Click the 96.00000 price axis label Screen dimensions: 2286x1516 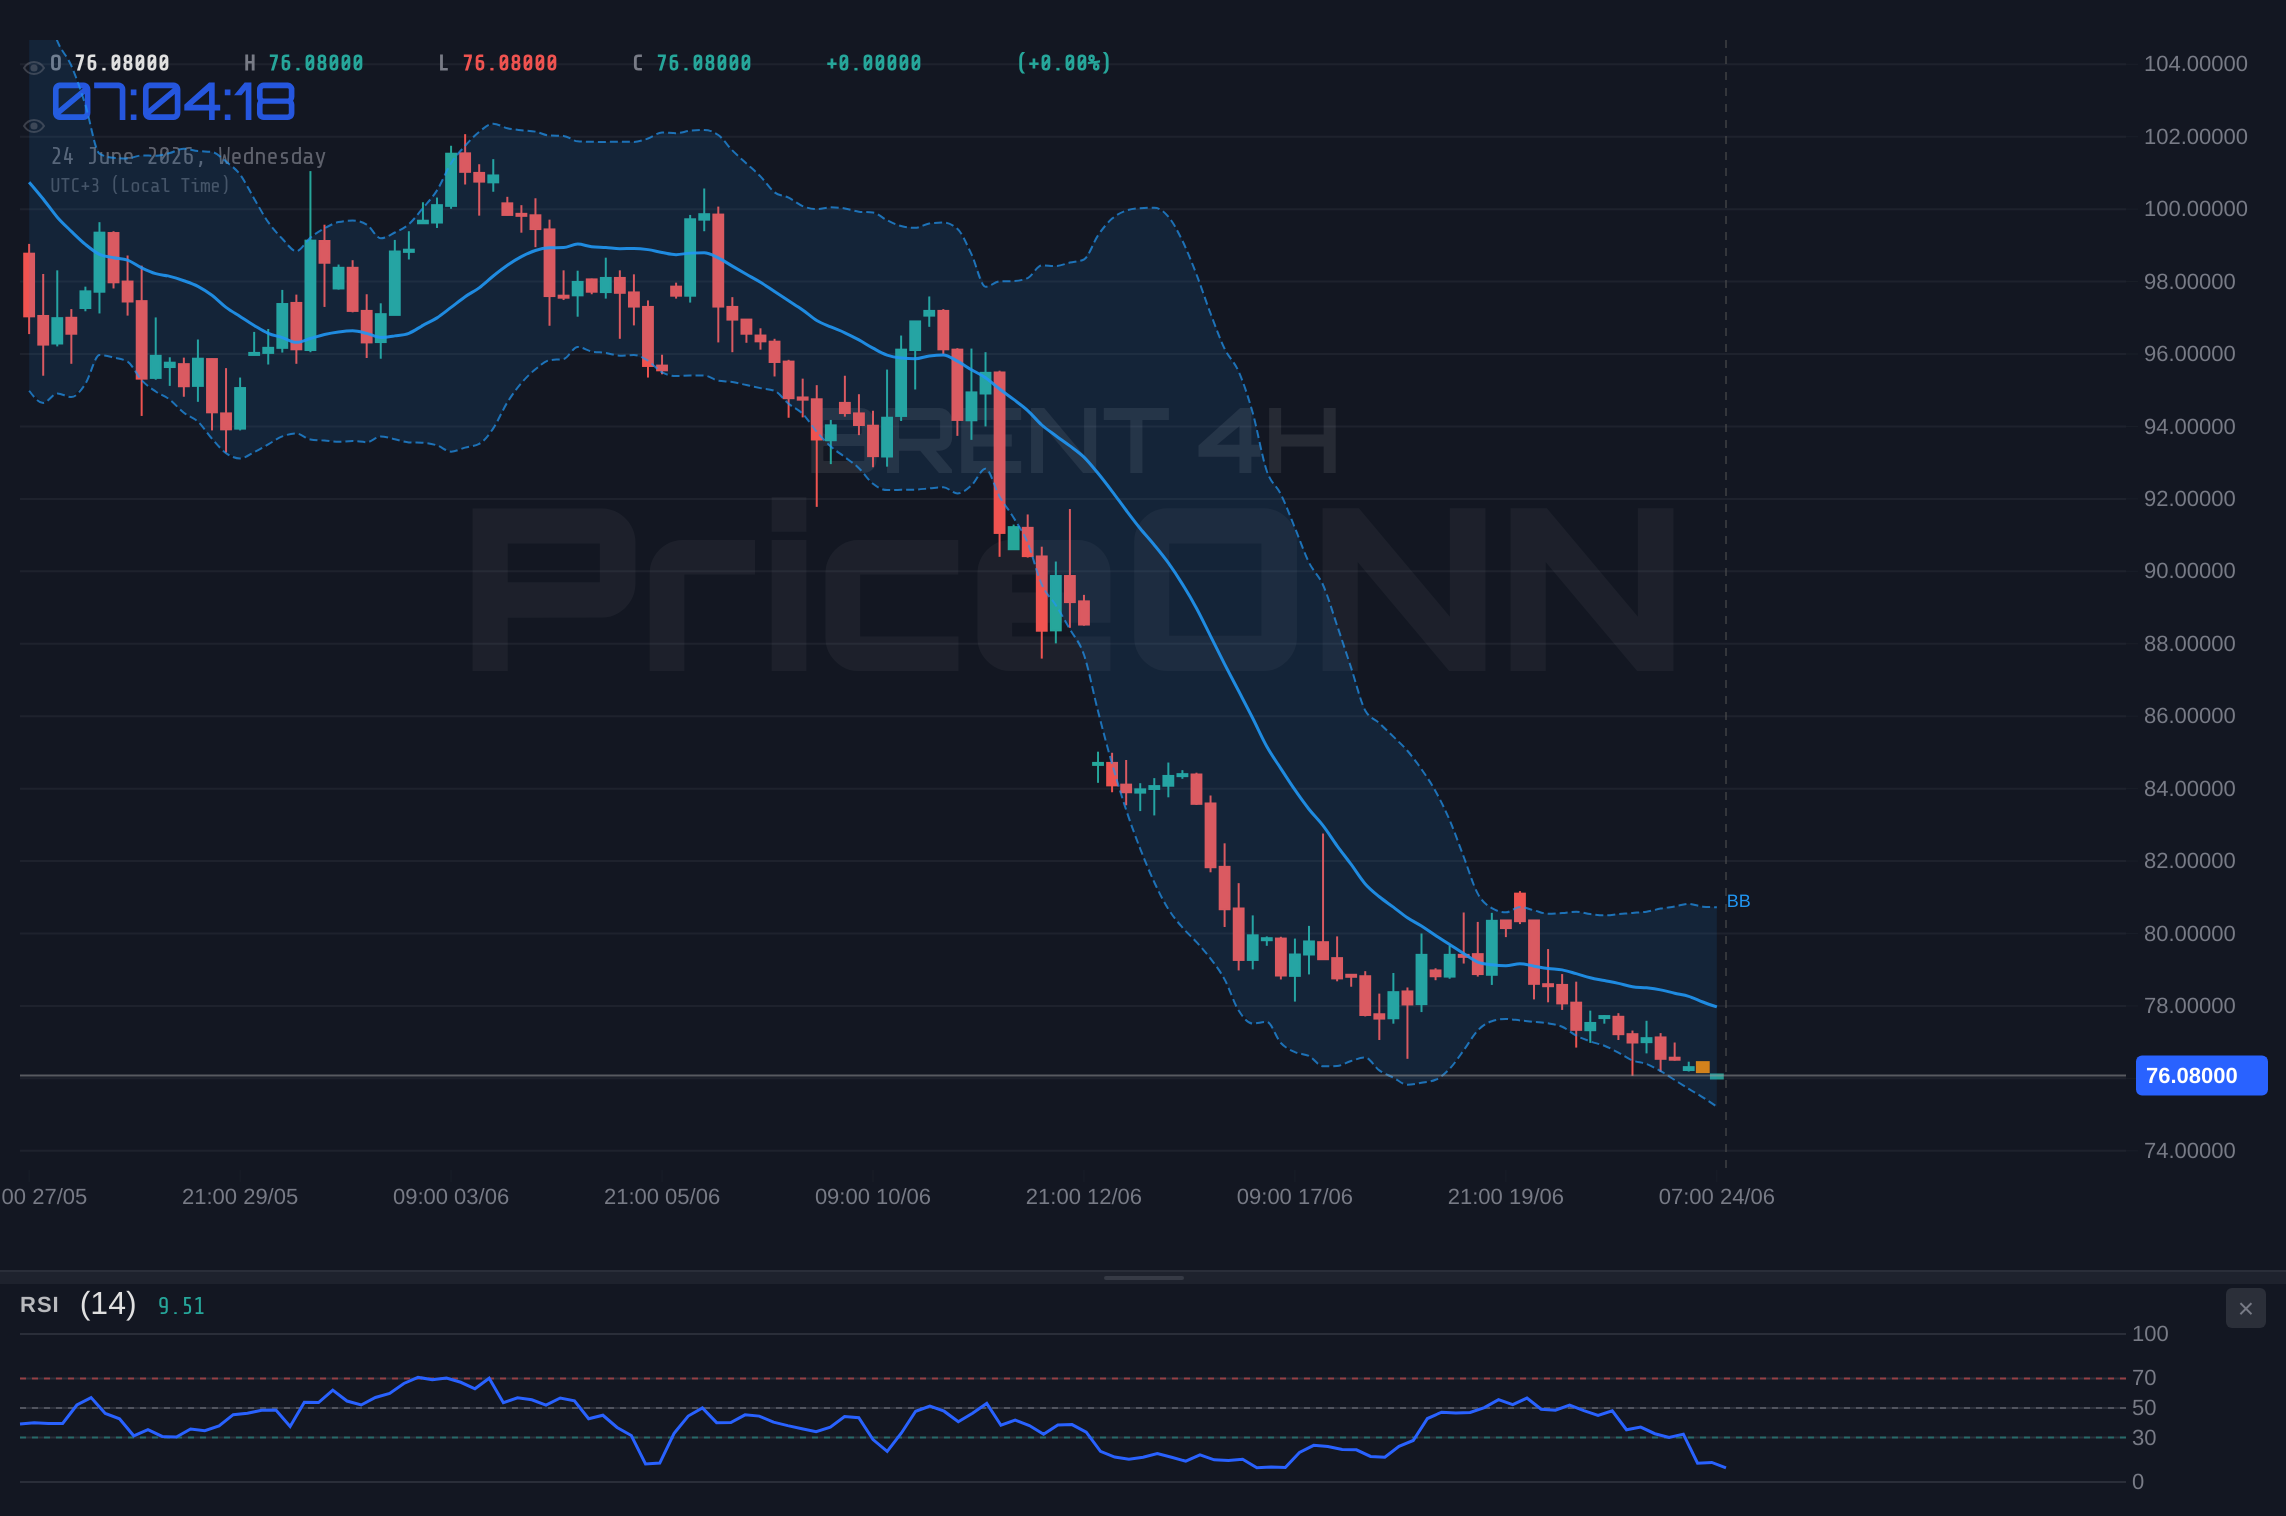(x=2189, y=354)
